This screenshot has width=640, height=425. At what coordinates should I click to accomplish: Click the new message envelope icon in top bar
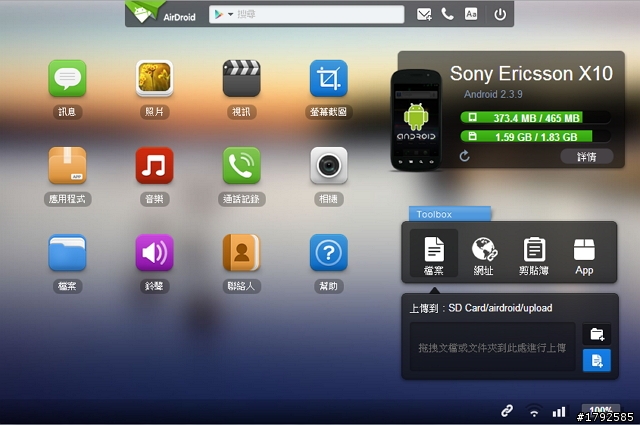(x=424, y=14)
